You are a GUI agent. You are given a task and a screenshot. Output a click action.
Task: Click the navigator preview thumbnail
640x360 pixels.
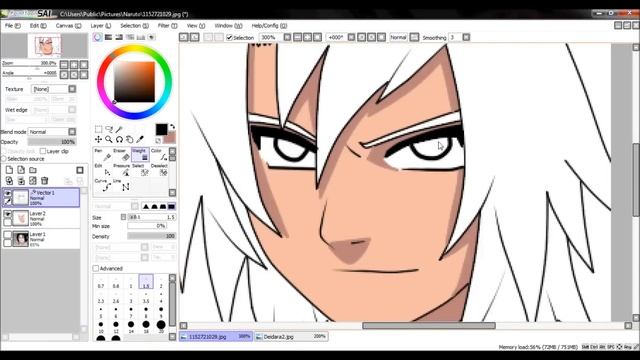(45, 45)
